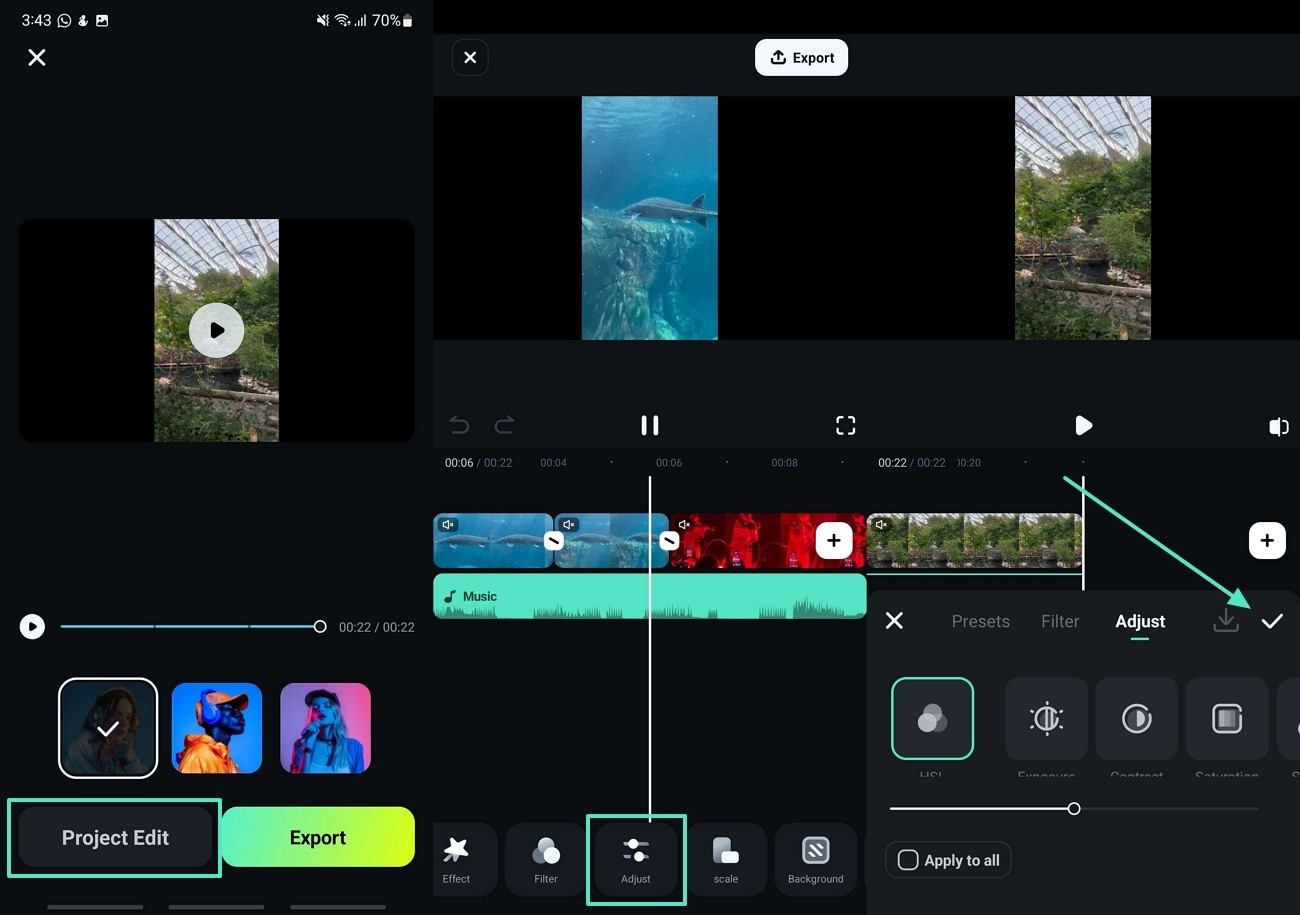Enter fullscreen preview mode

(846, 425)
